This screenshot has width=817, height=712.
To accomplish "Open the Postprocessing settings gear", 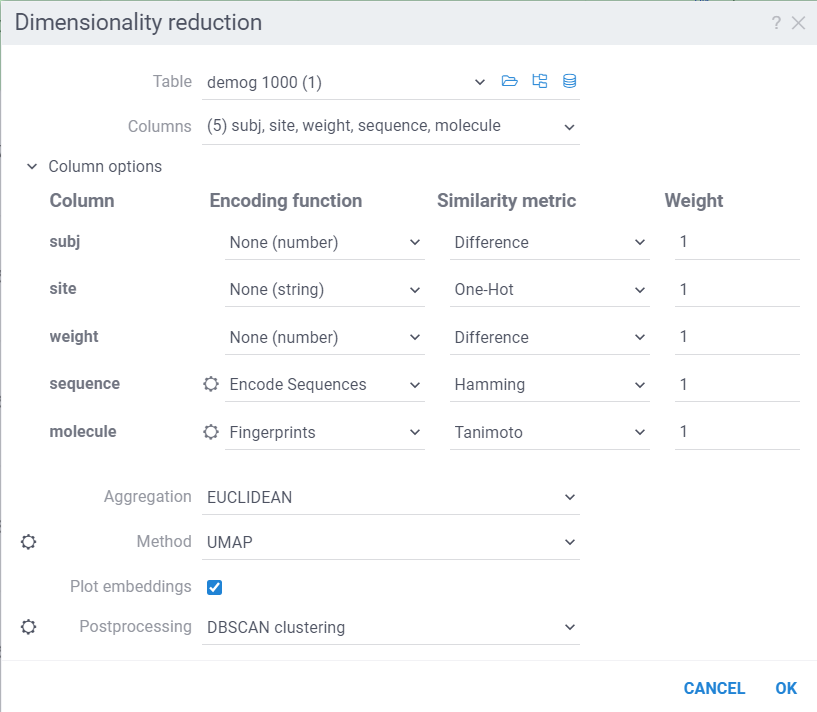I will tap(28, 626).
